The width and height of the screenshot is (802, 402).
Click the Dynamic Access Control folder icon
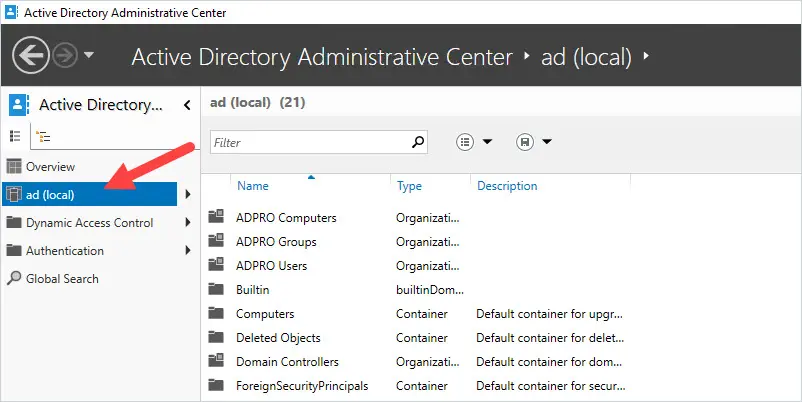(14, 222)
